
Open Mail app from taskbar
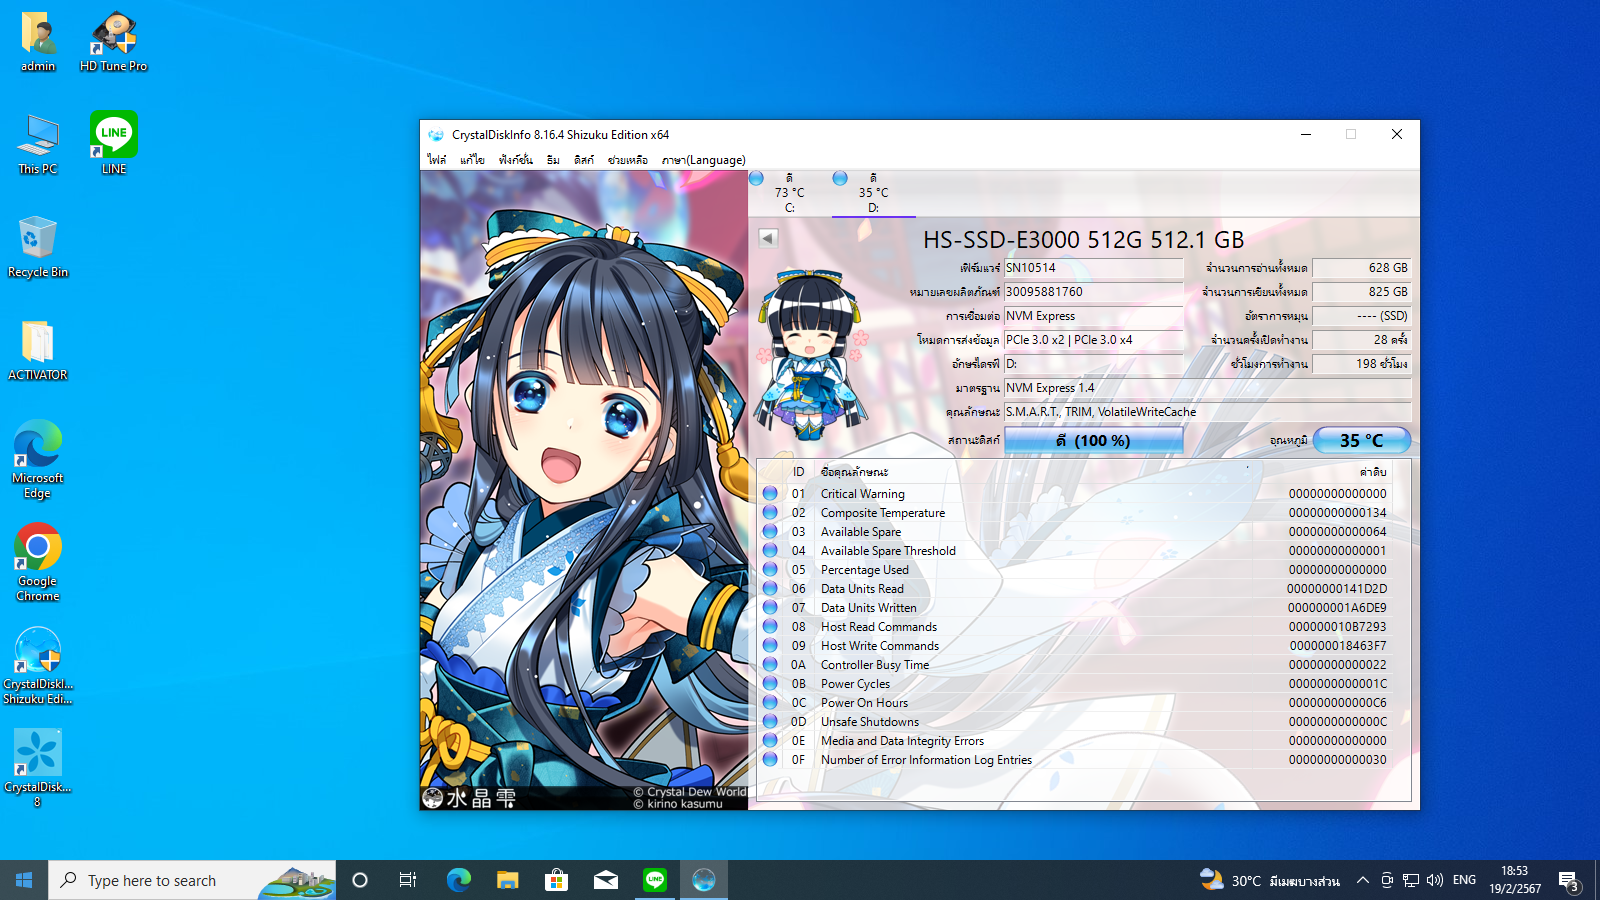coord(606,880)
